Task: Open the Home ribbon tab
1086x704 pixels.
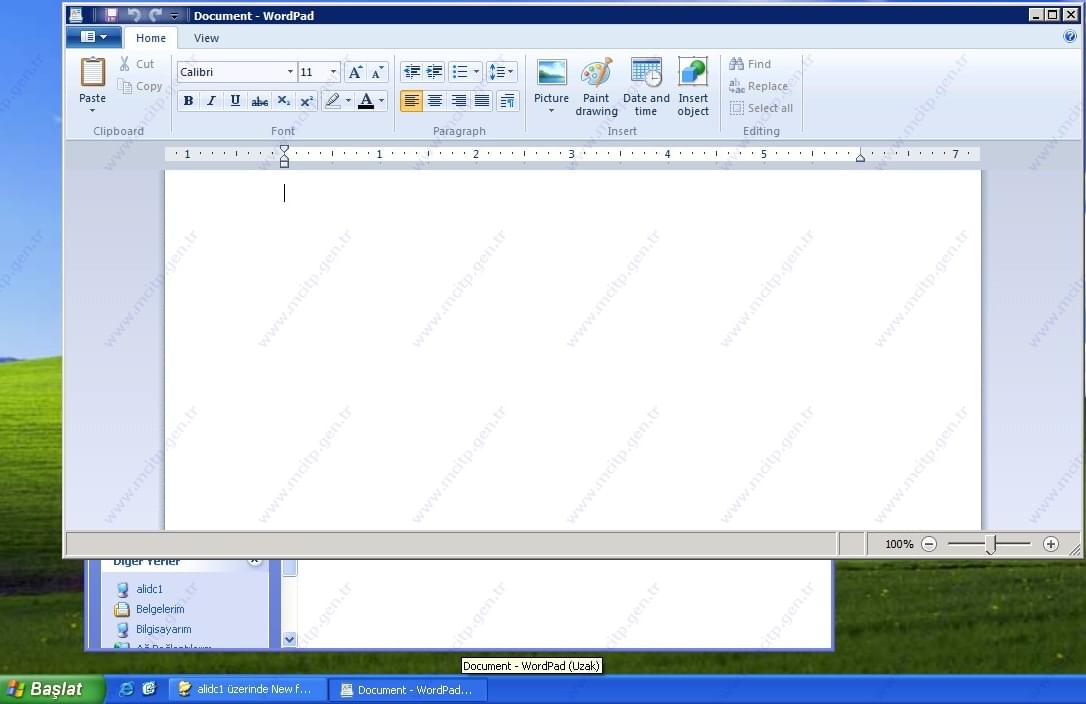Action: (x=151, y=38)
